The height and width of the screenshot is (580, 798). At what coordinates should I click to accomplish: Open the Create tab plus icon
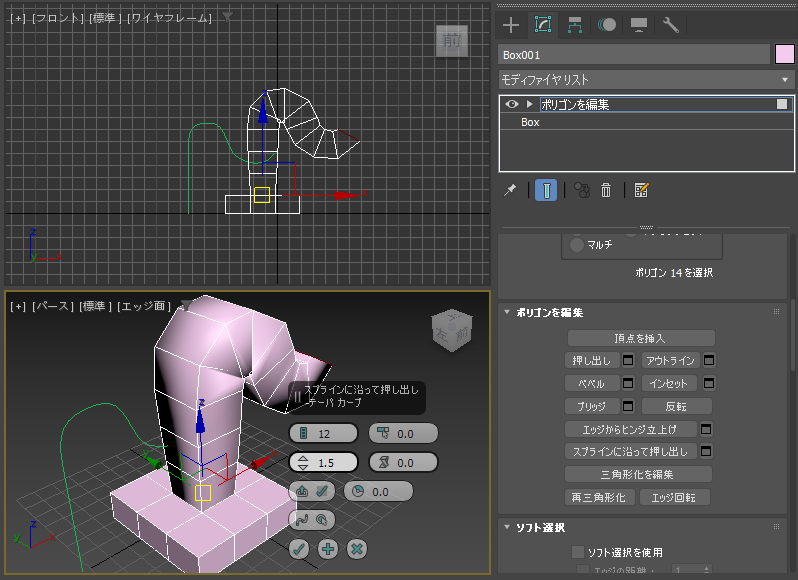click(510, 25)
